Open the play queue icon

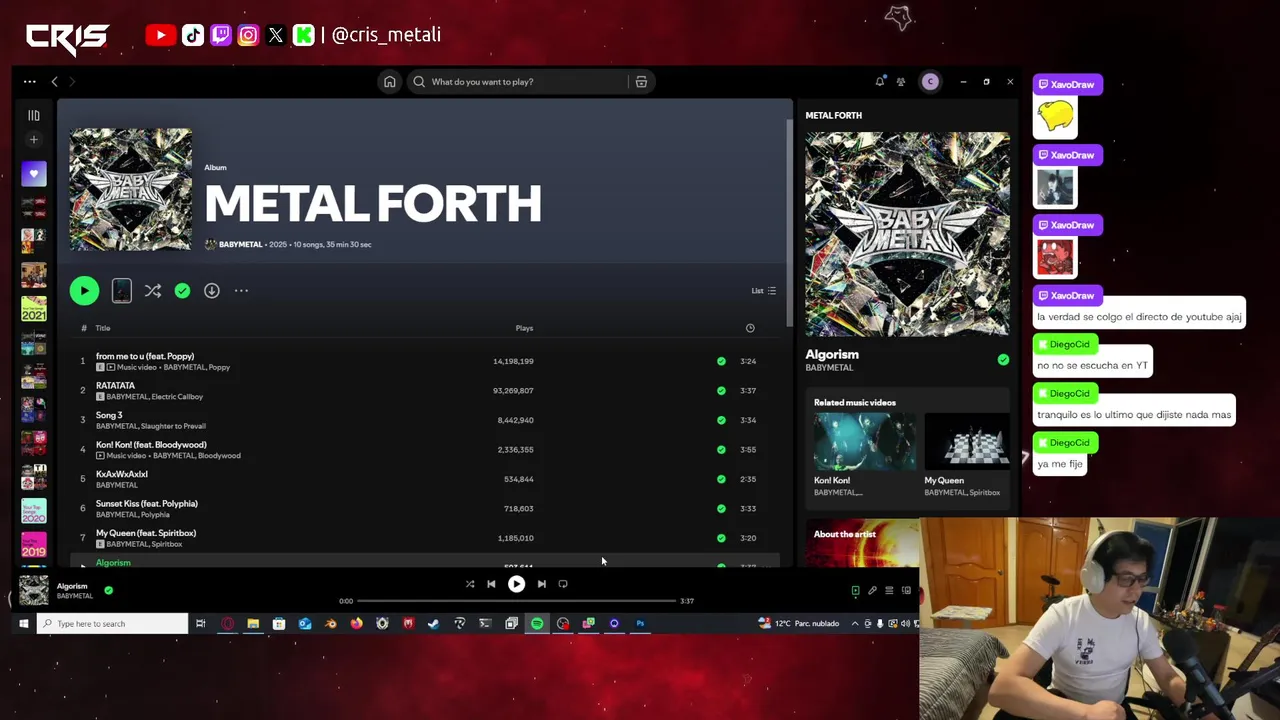coord(889,591)
